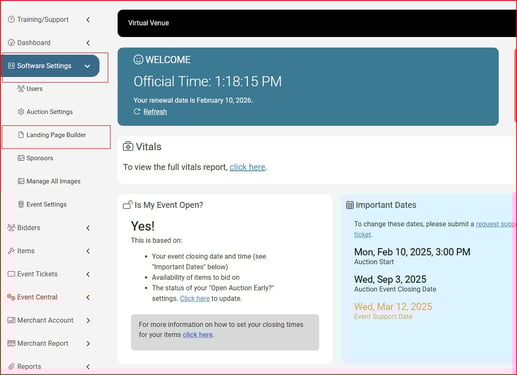Click the Important Dates calendar icon
The width and height of the screenshot is (517, 375).
[x=350, y=205]
